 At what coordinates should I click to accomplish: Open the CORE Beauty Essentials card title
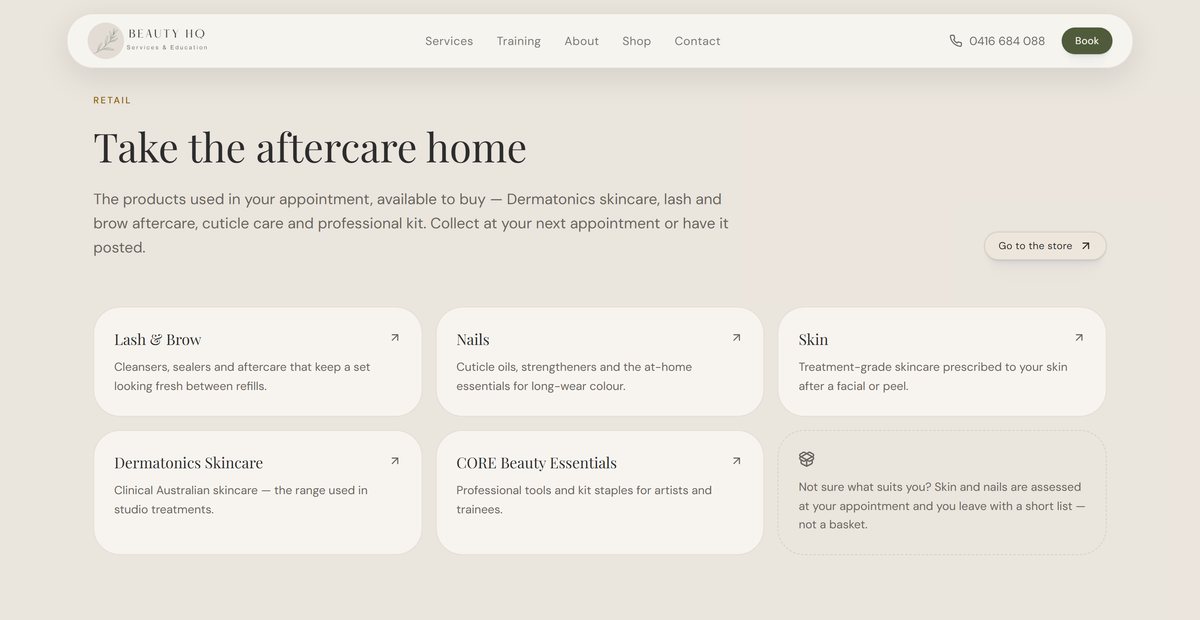[537, 463]
